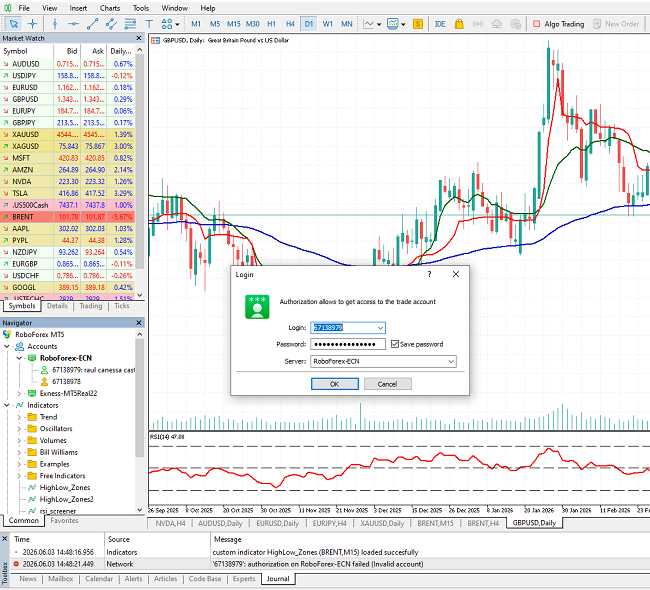Open the VPS cloud icon
650x590 pixels.
point(497,24)
